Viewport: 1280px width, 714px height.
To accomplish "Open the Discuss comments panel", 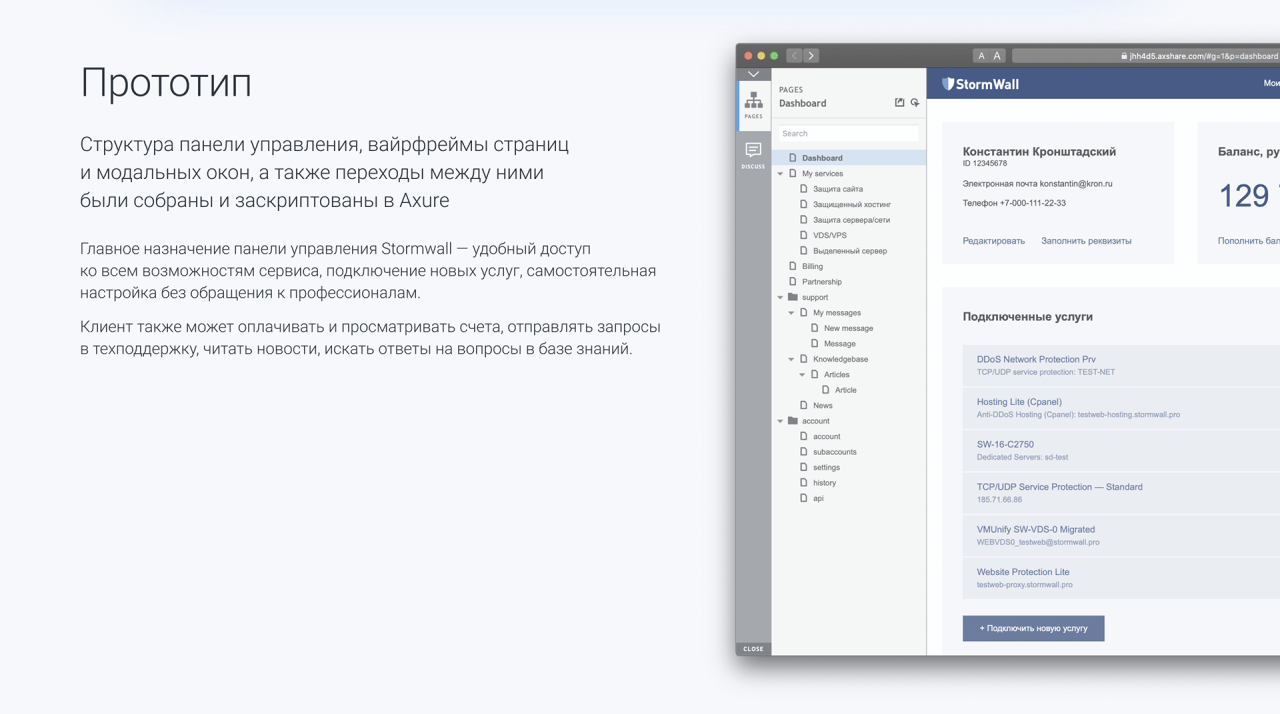I will coord(753,153).
